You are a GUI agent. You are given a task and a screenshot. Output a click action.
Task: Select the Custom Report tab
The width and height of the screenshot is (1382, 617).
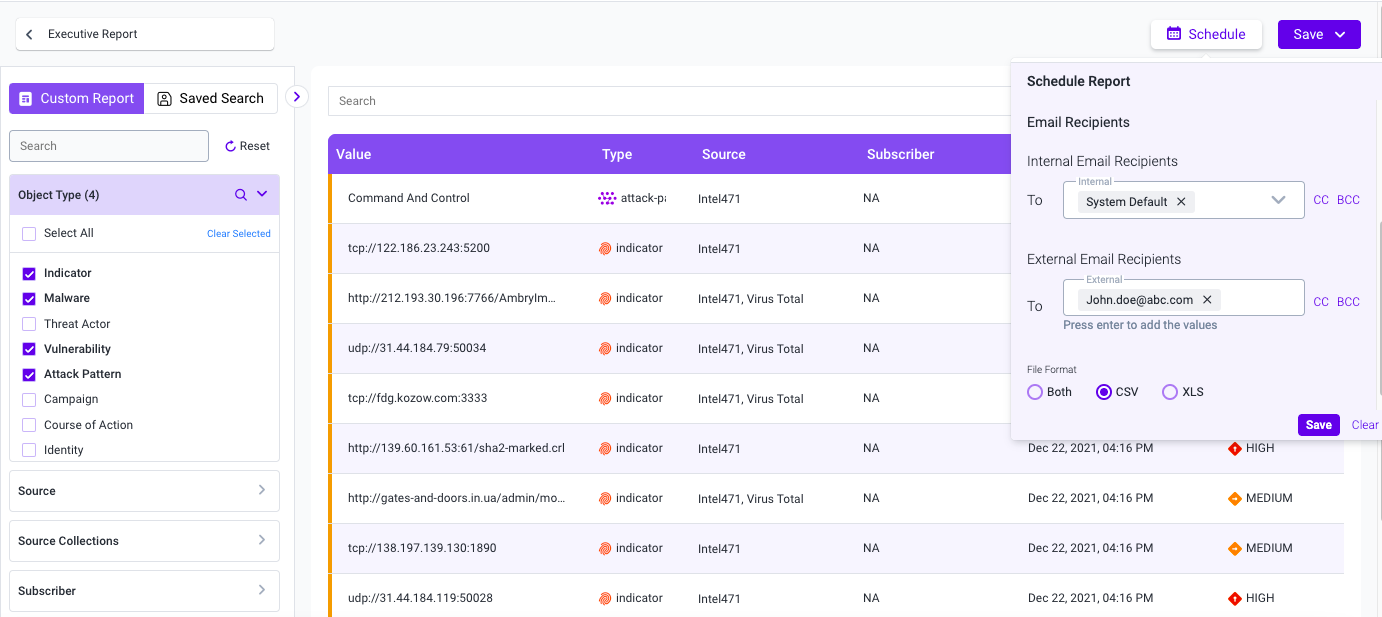click(77, 98)
